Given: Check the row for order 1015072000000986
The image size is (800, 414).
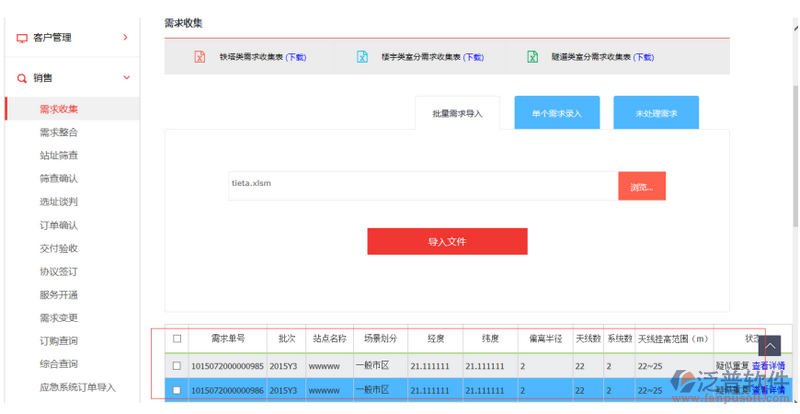Looking at the screenshot, I should 177,390.
